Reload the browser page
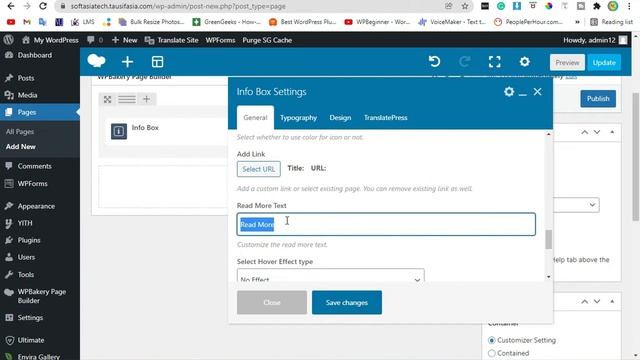The width and height of the screenshot is (640, 360). [42, 6]
